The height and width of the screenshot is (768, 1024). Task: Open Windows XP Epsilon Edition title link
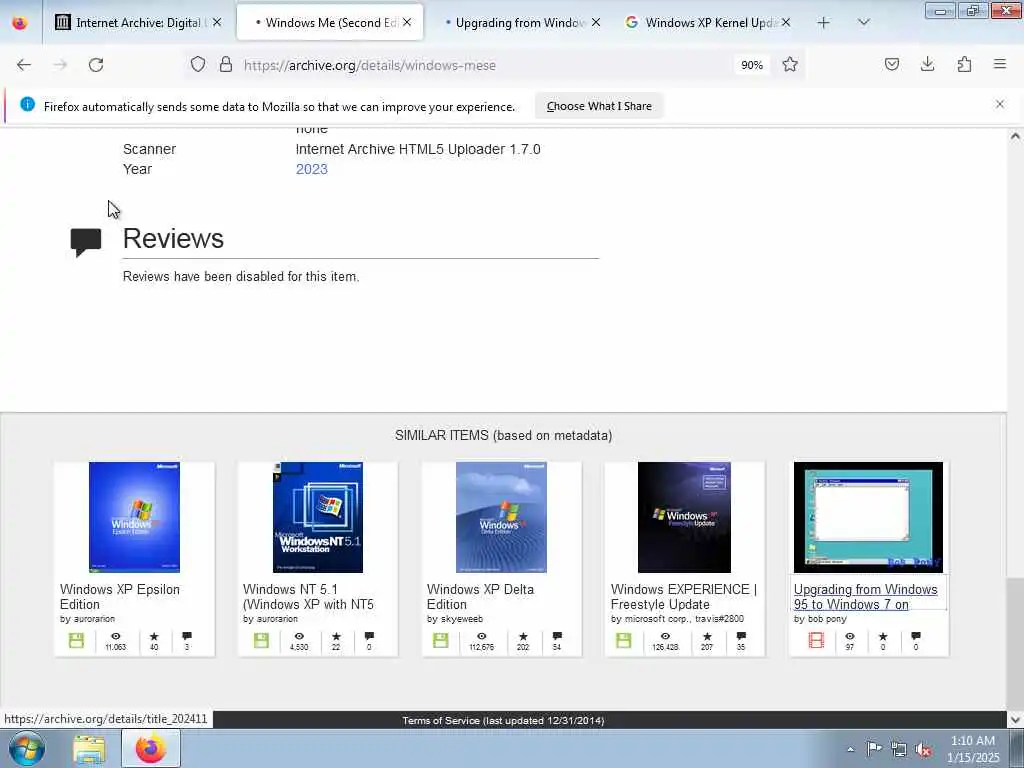click(120, 597)
